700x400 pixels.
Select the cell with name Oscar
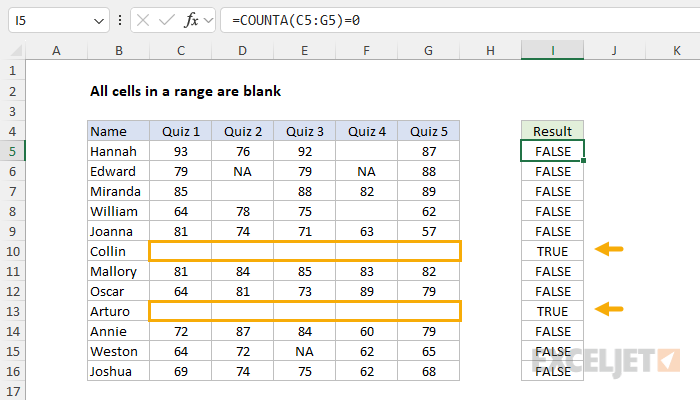pyautogui.click(x=119, y=291)
